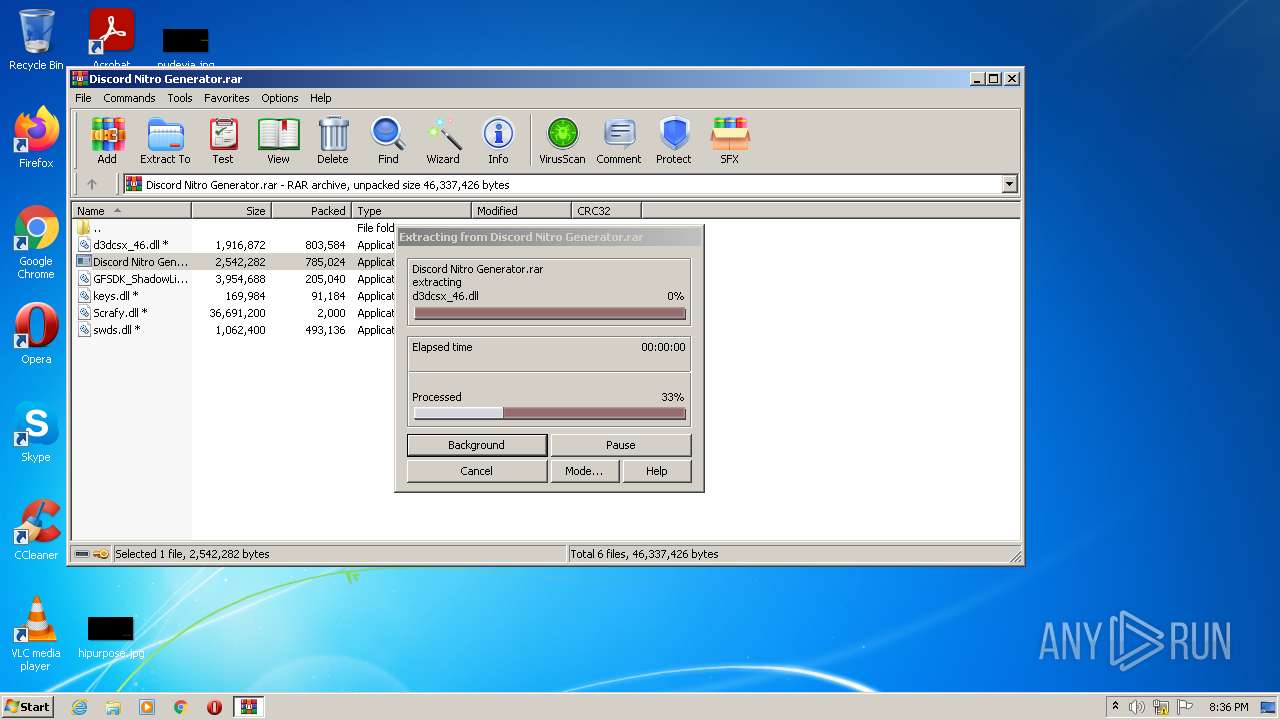The height and width of the screenshot is (720, 1280).
Task: Select the swds.dll file row
Action: click(x=235, y=330)
